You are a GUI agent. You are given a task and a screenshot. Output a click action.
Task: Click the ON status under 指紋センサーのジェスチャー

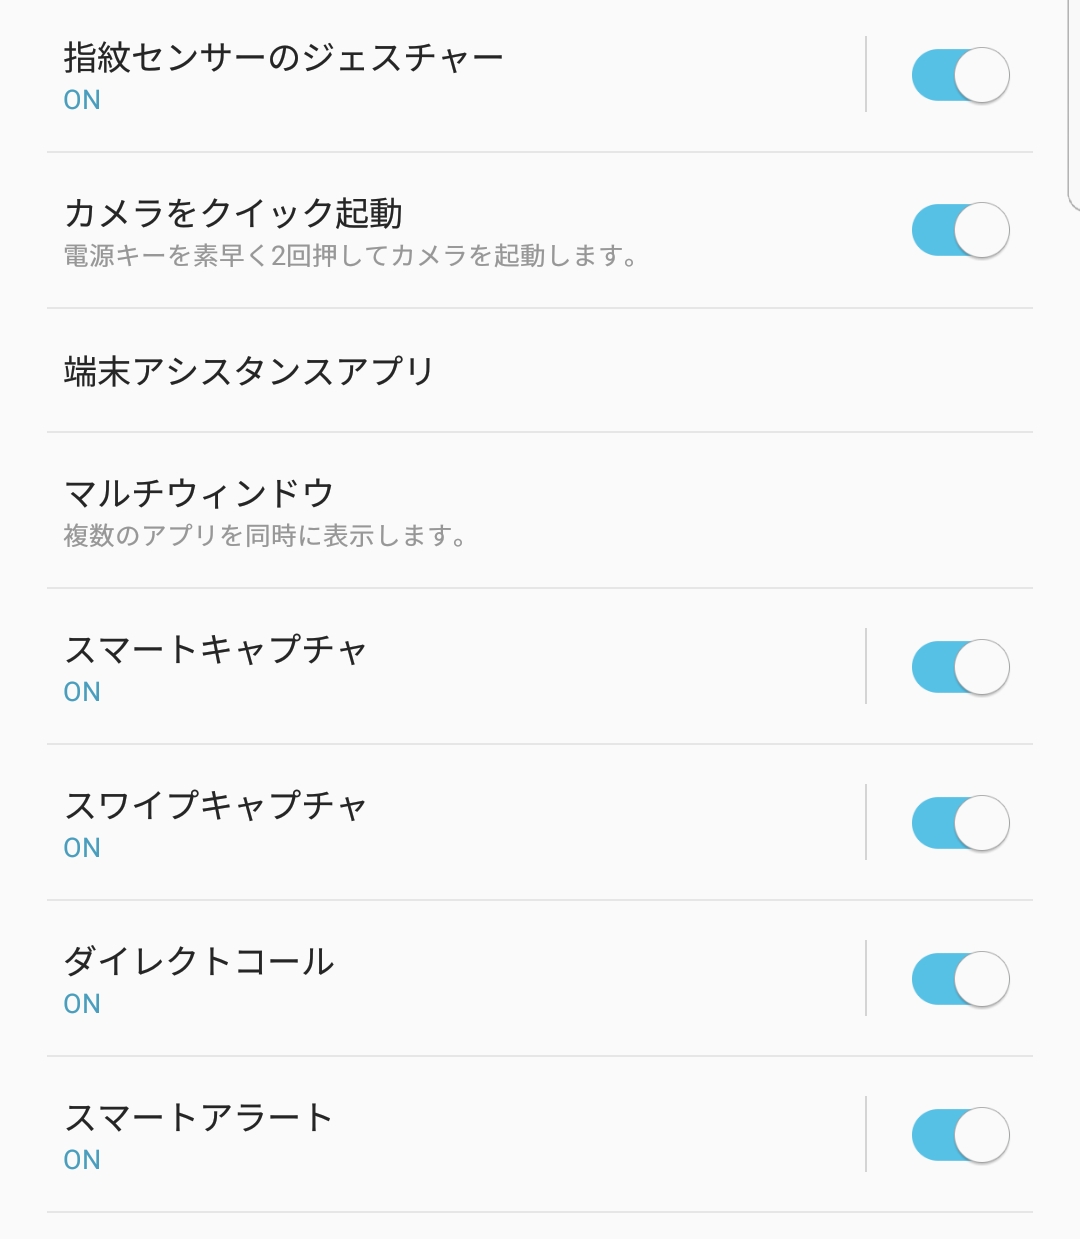tap(82, 100)
